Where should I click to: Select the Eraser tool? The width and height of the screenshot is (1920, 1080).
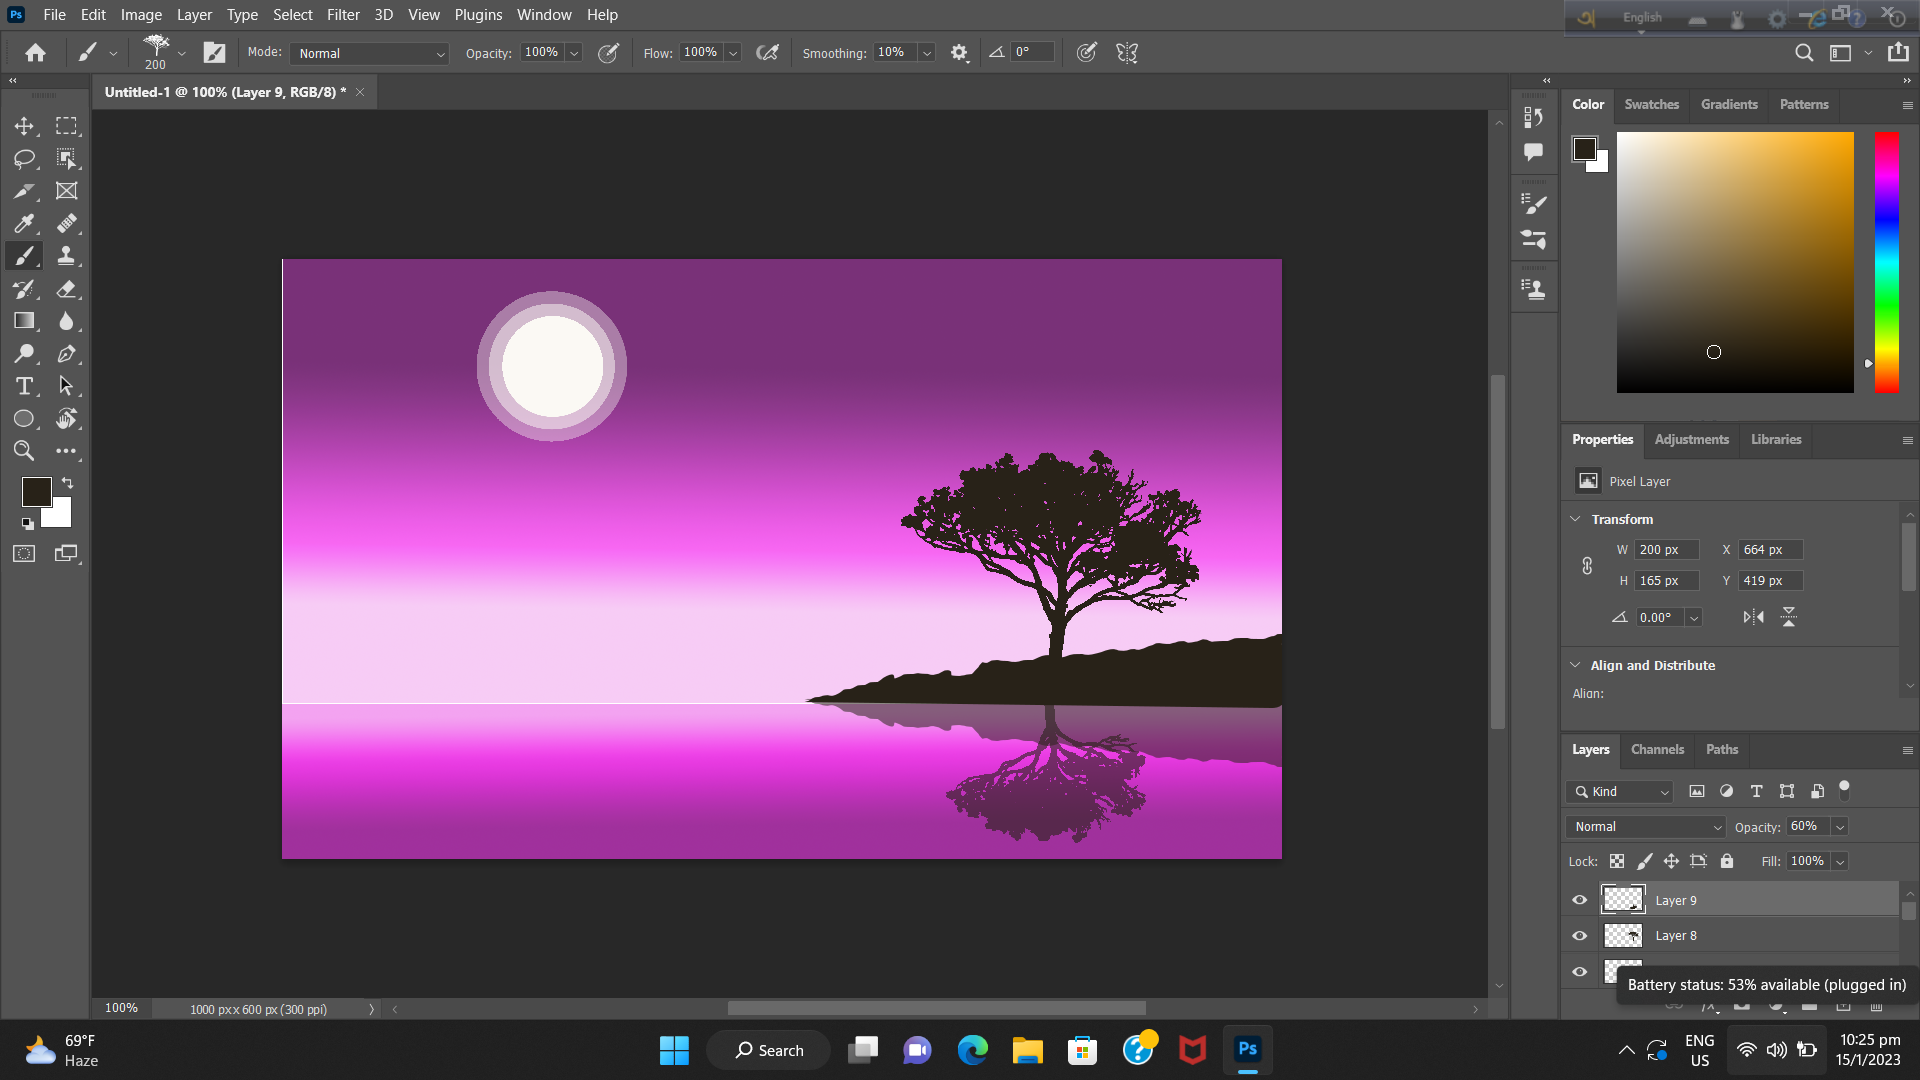click(x=66, y=289)
